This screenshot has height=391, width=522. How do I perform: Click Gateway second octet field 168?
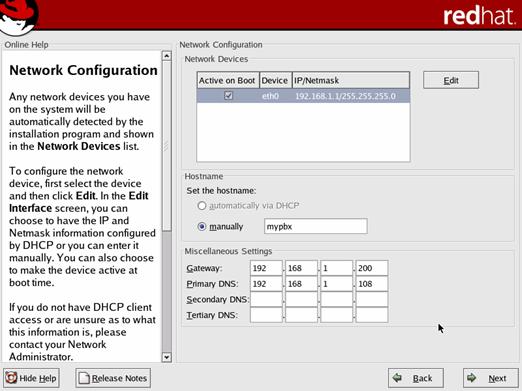[x=301, y=268]
